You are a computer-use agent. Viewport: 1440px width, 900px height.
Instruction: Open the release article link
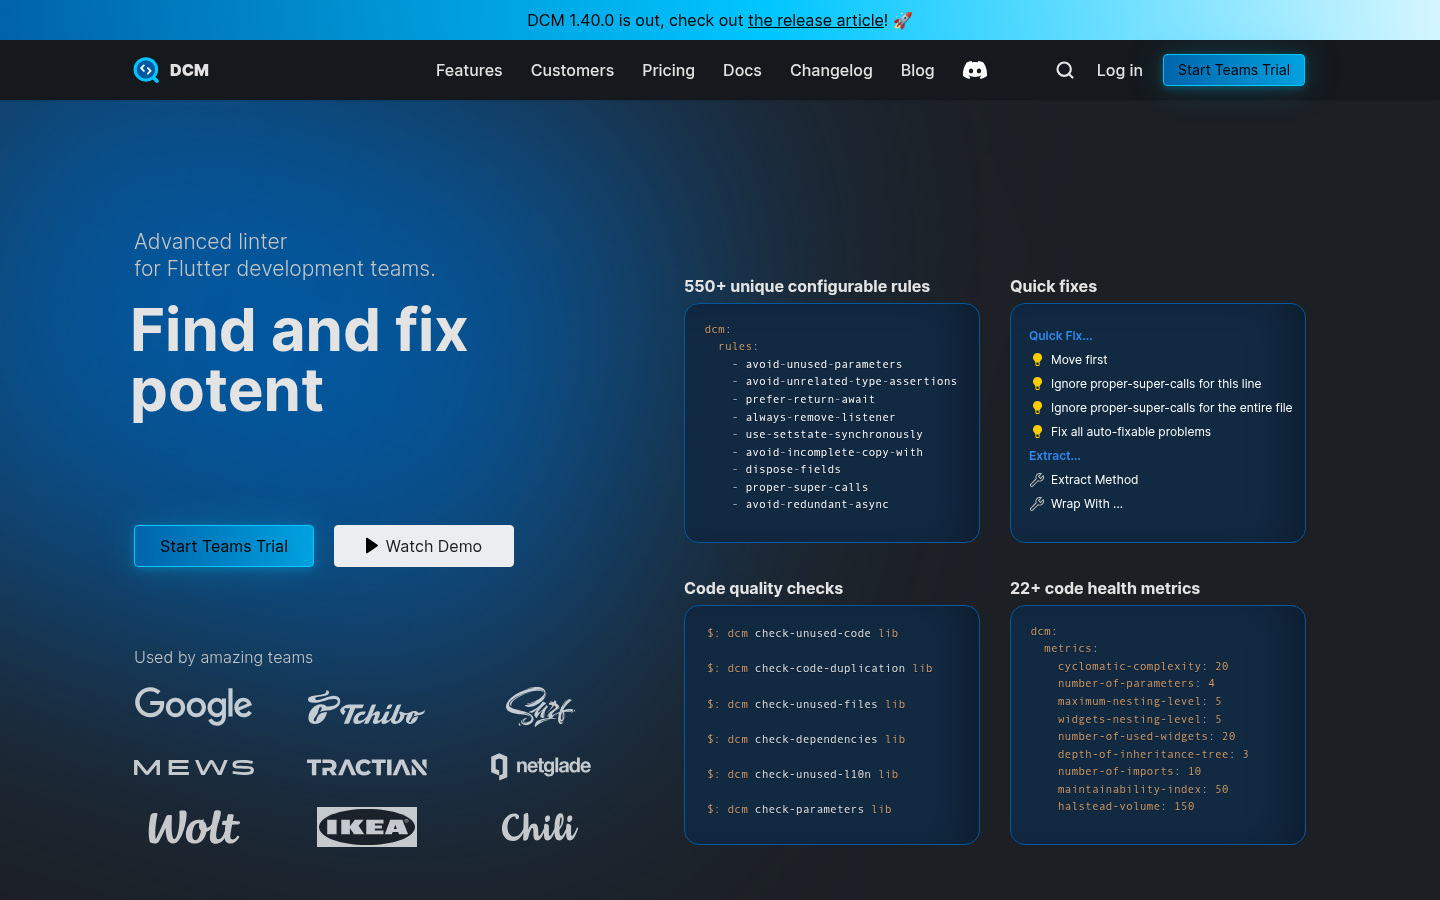tap(816, 20)
